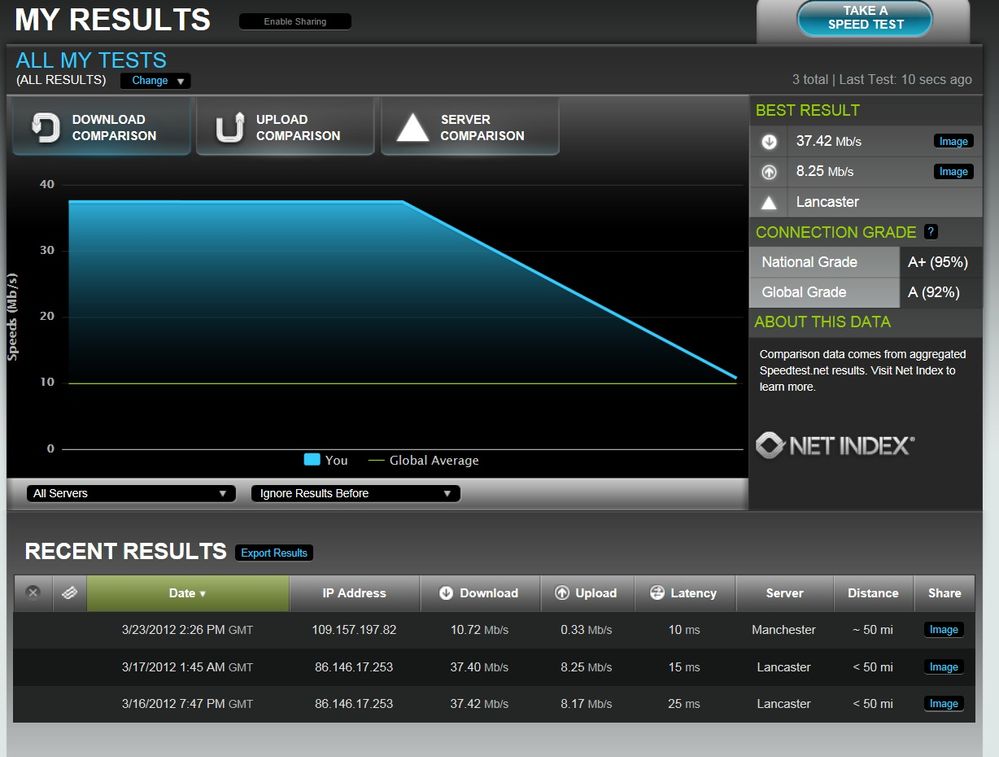This screenshot has height=757, width=999.
Task: Click the Take a Speed Test button
Action: [x=865, y=18]
